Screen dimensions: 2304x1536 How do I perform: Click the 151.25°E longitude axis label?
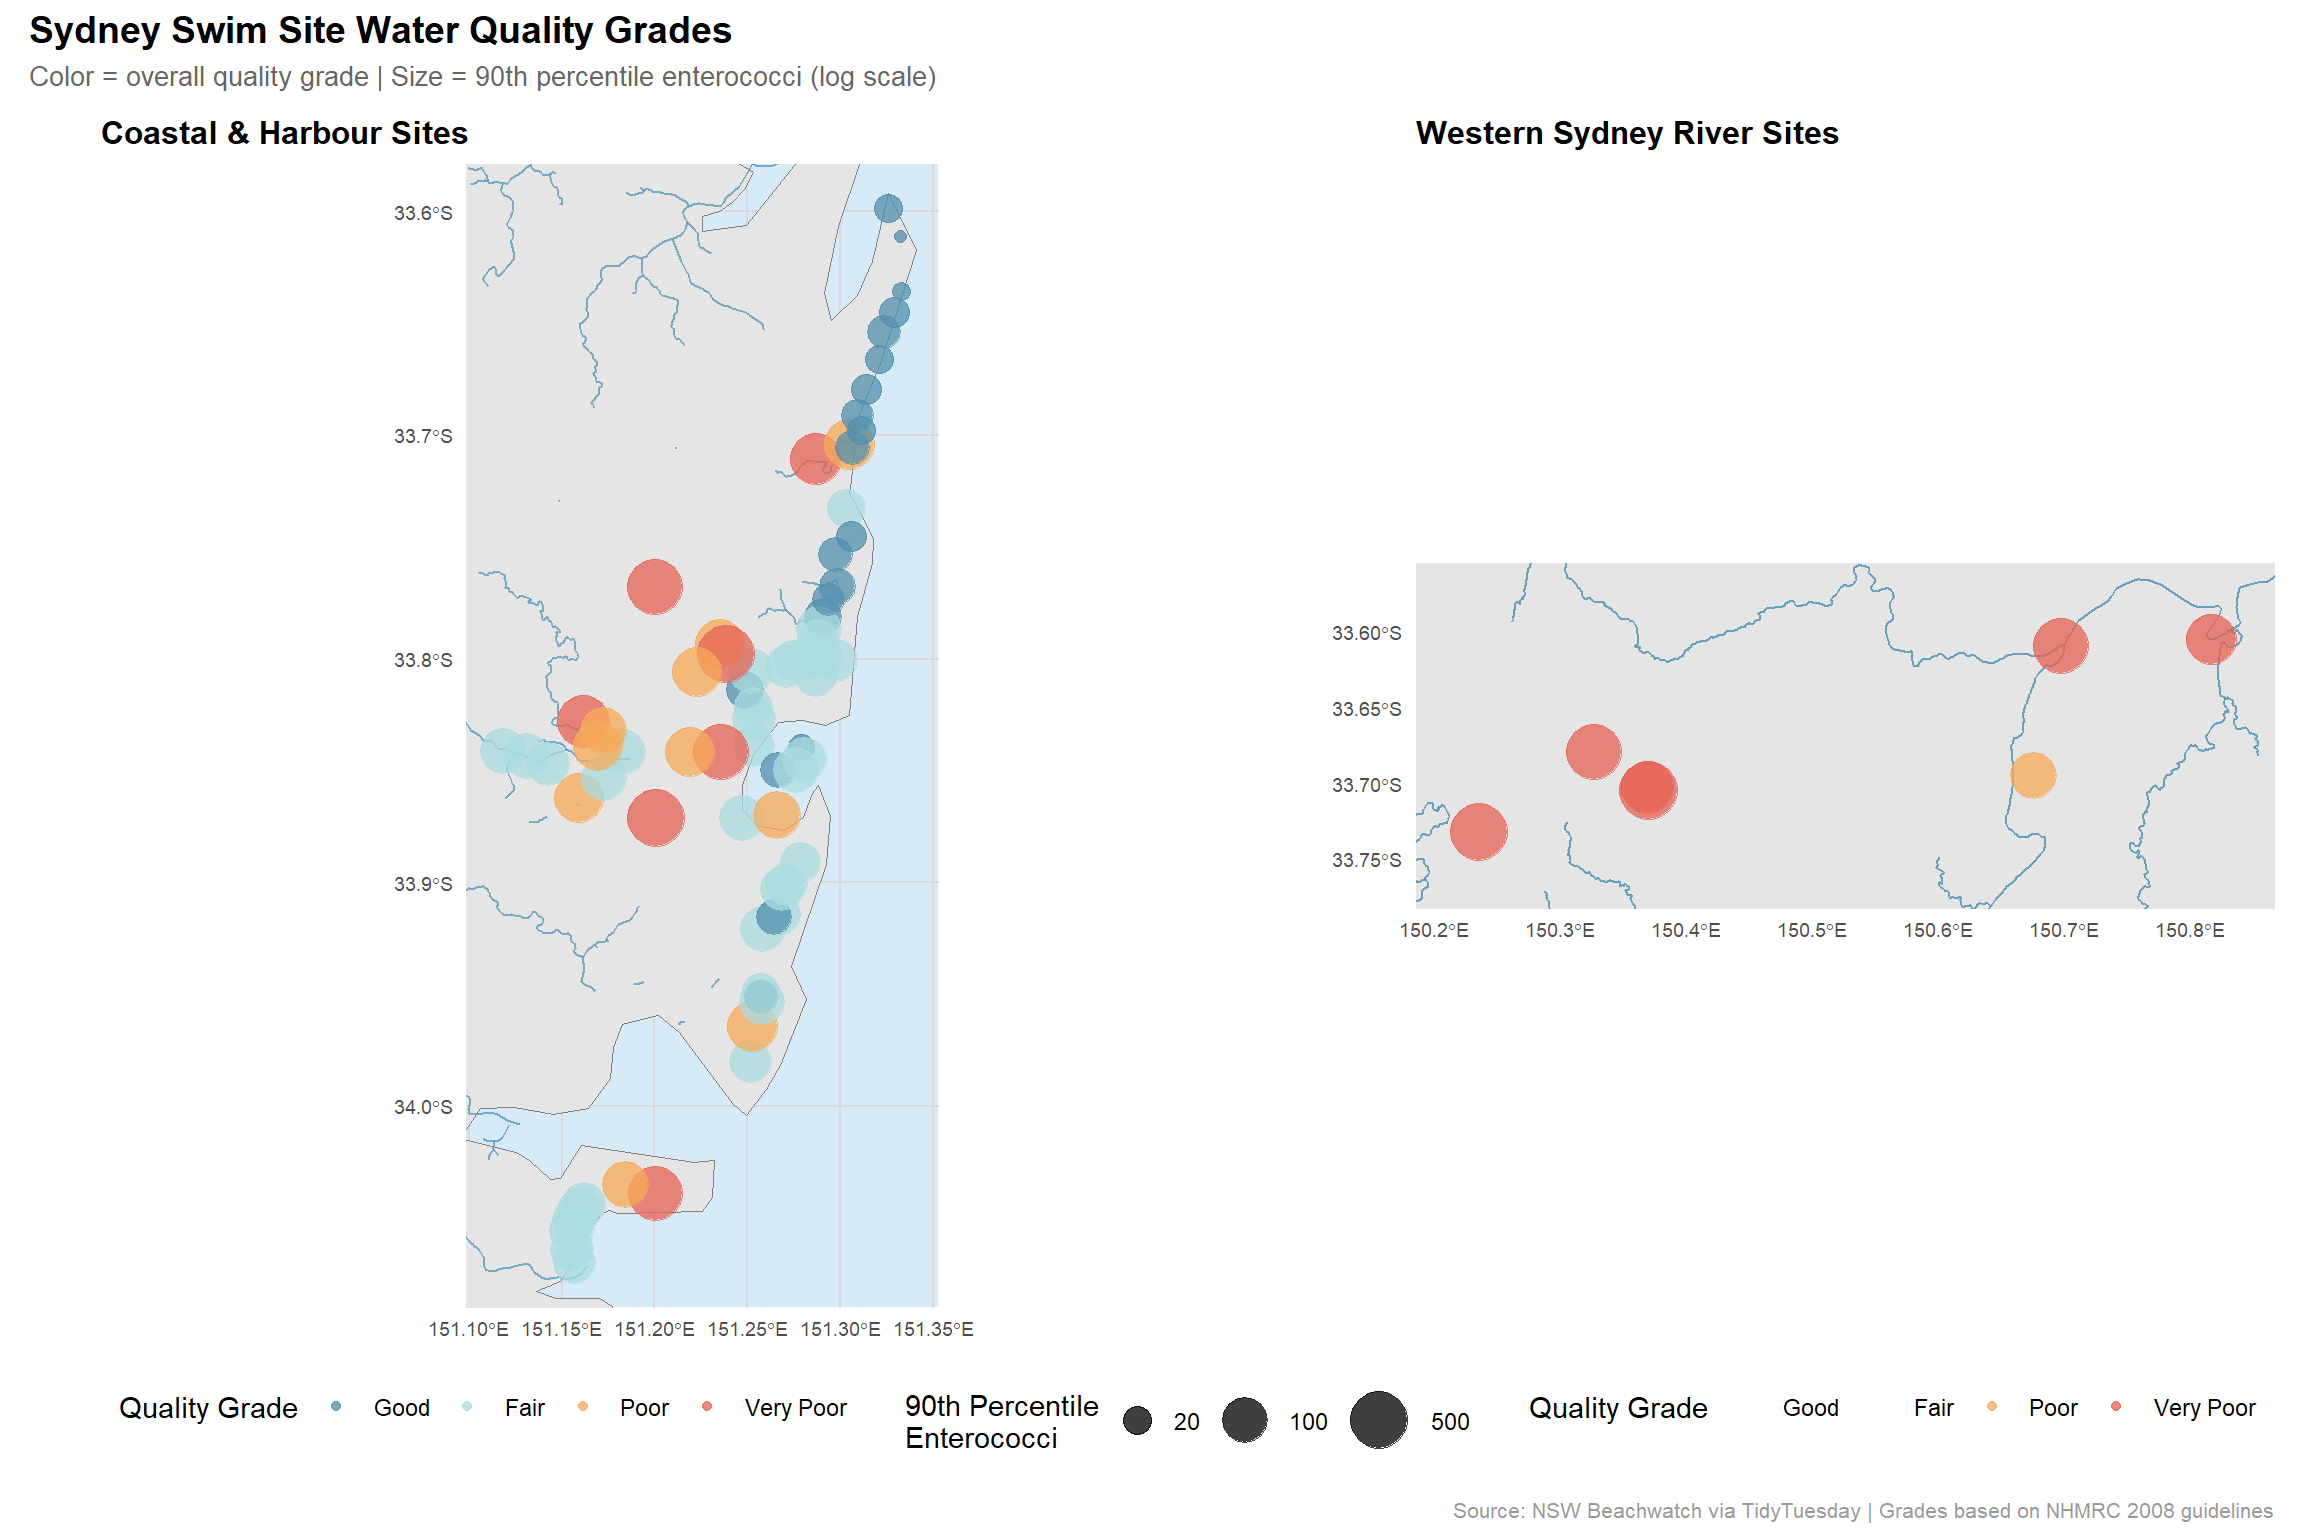tap(747, 1329)
